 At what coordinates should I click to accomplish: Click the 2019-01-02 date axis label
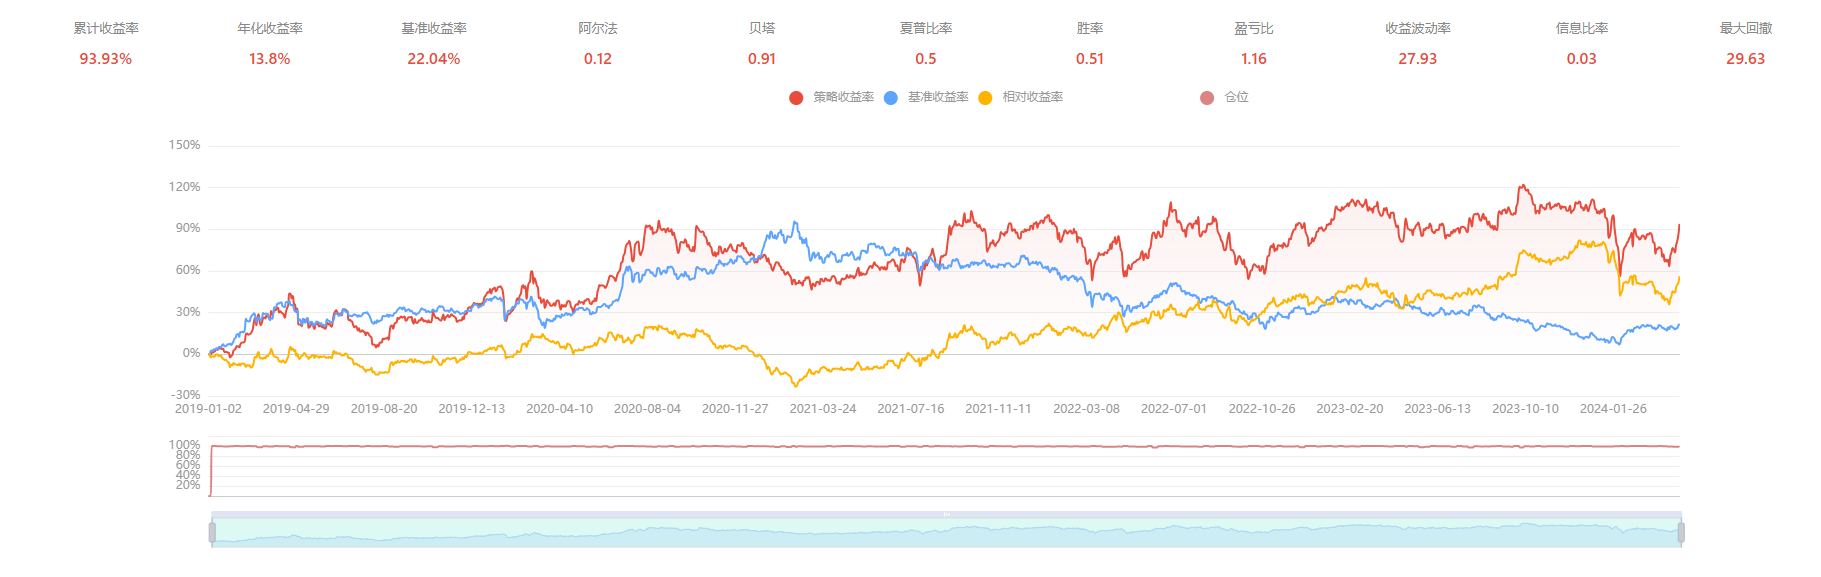(x=208, y=409)
